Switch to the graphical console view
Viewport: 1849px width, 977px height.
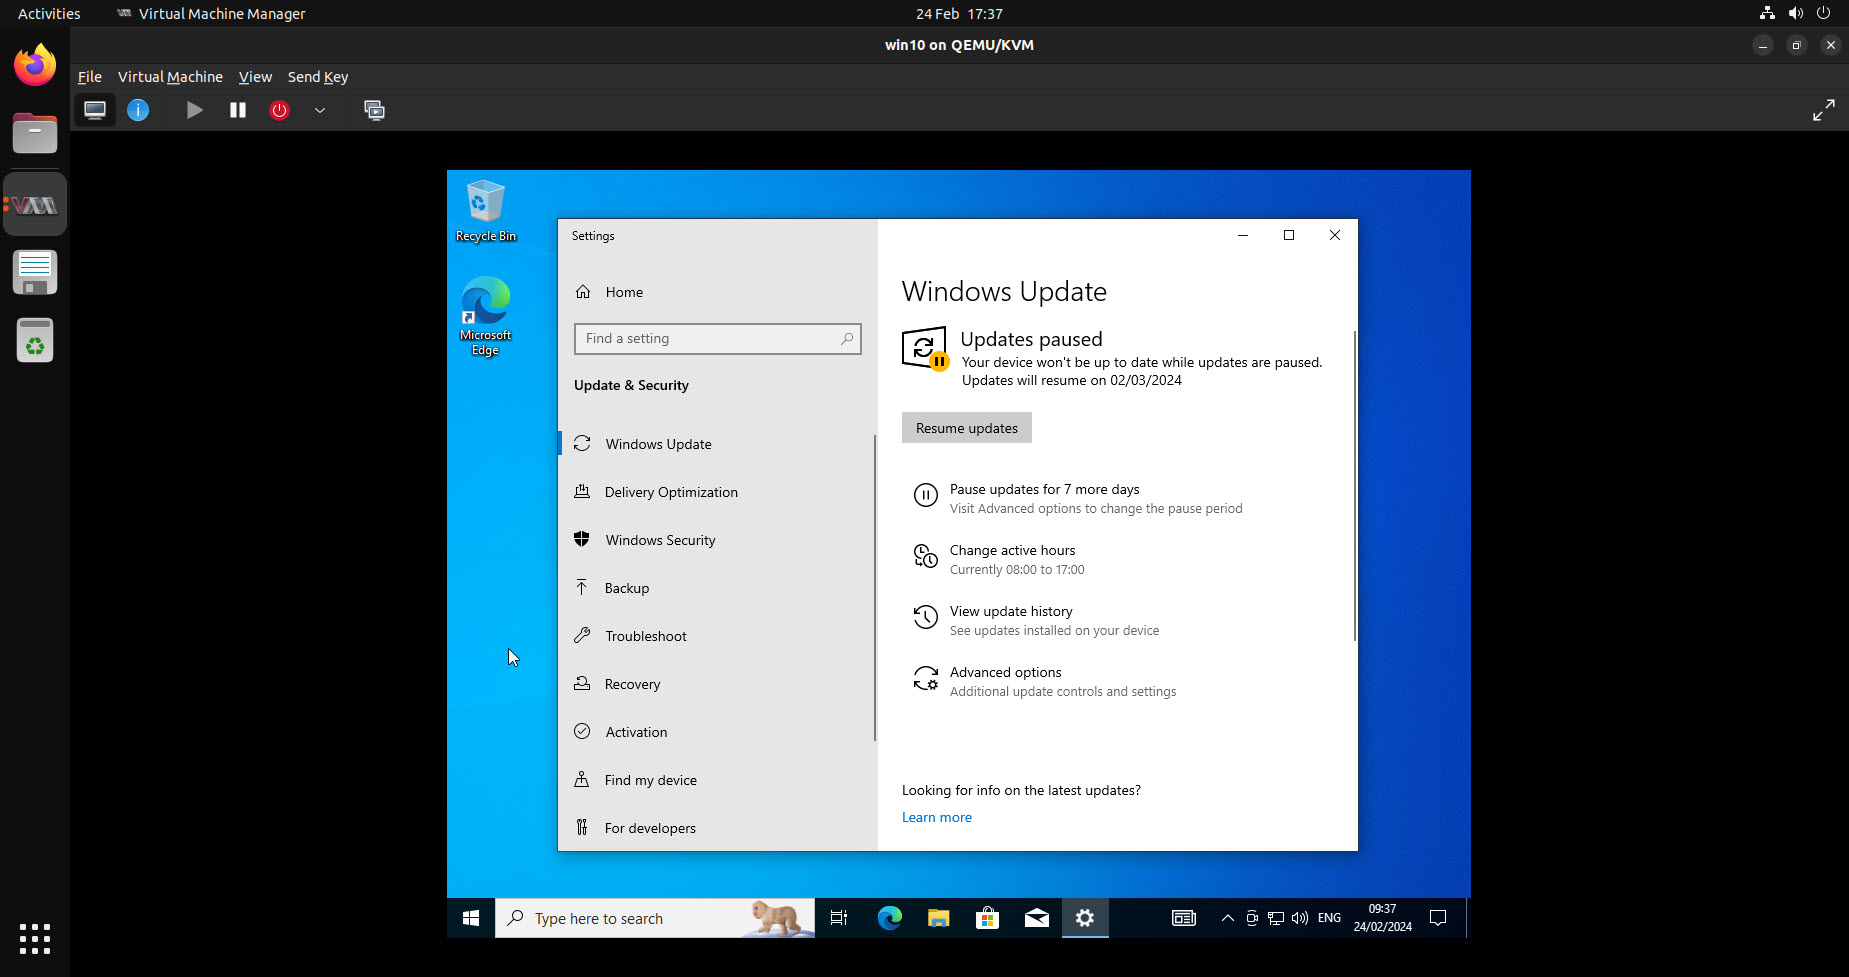(x=95, y=110)
